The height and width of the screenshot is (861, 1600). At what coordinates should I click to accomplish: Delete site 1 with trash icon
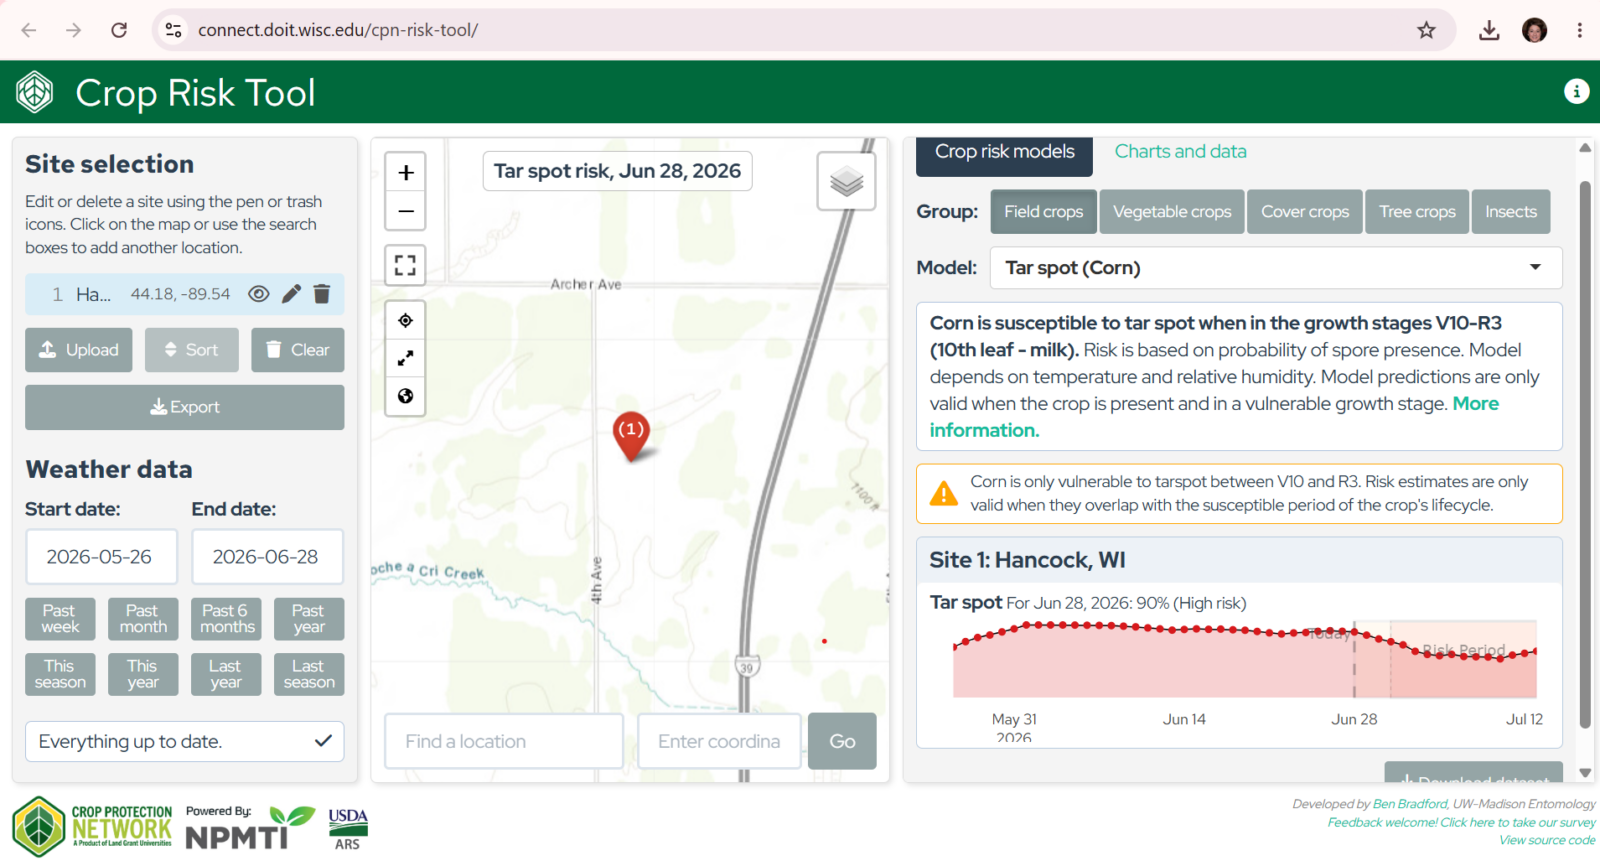pyautogui.click(x=322, y=294)
